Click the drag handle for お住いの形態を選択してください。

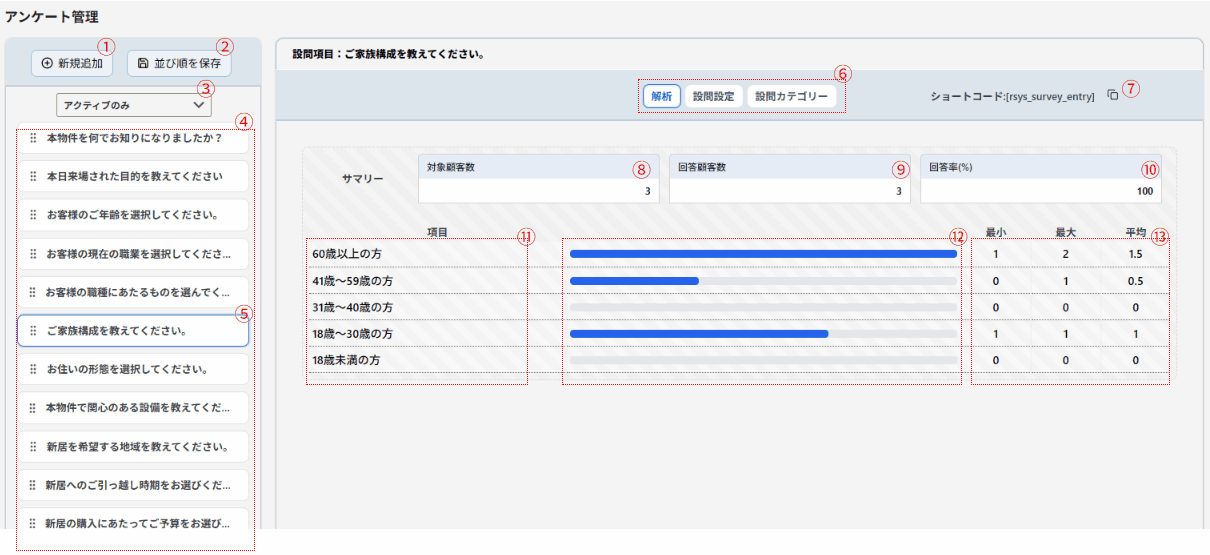(x=33, y=369)
